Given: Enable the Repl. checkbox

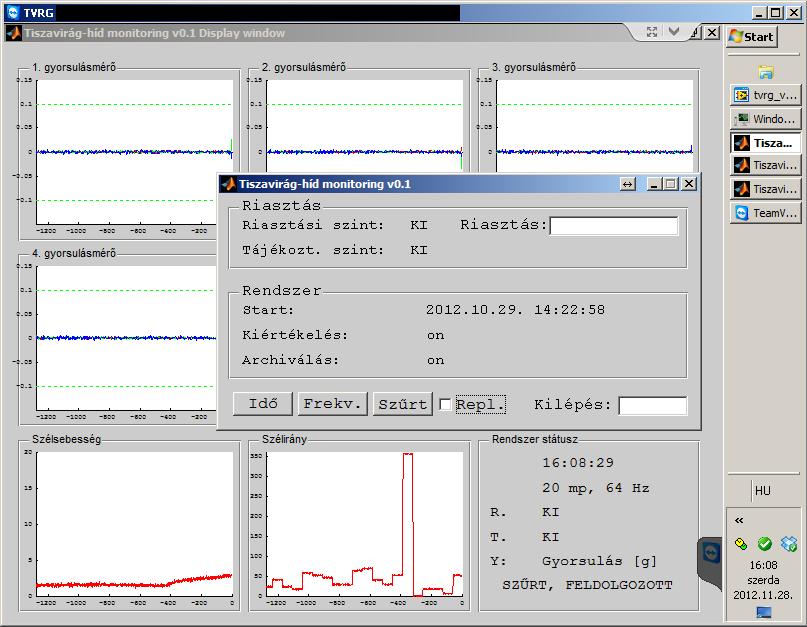Looking at the screenshot, I should [x=446, y=405].
